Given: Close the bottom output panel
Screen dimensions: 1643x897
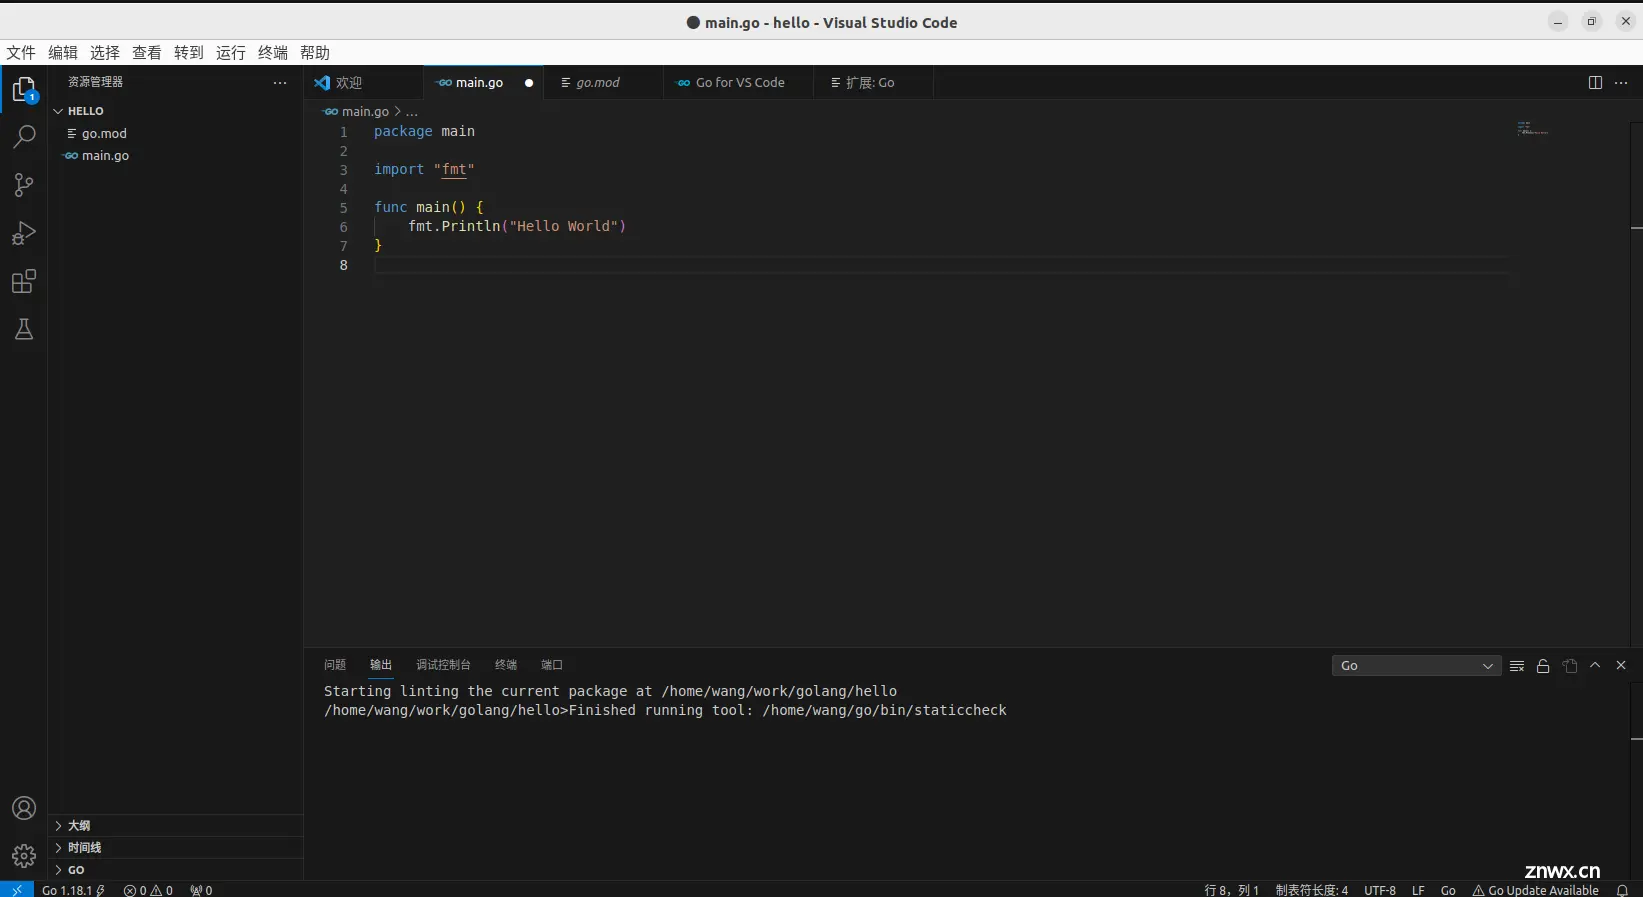Looking at the screenshot, I should [1621, 665].
